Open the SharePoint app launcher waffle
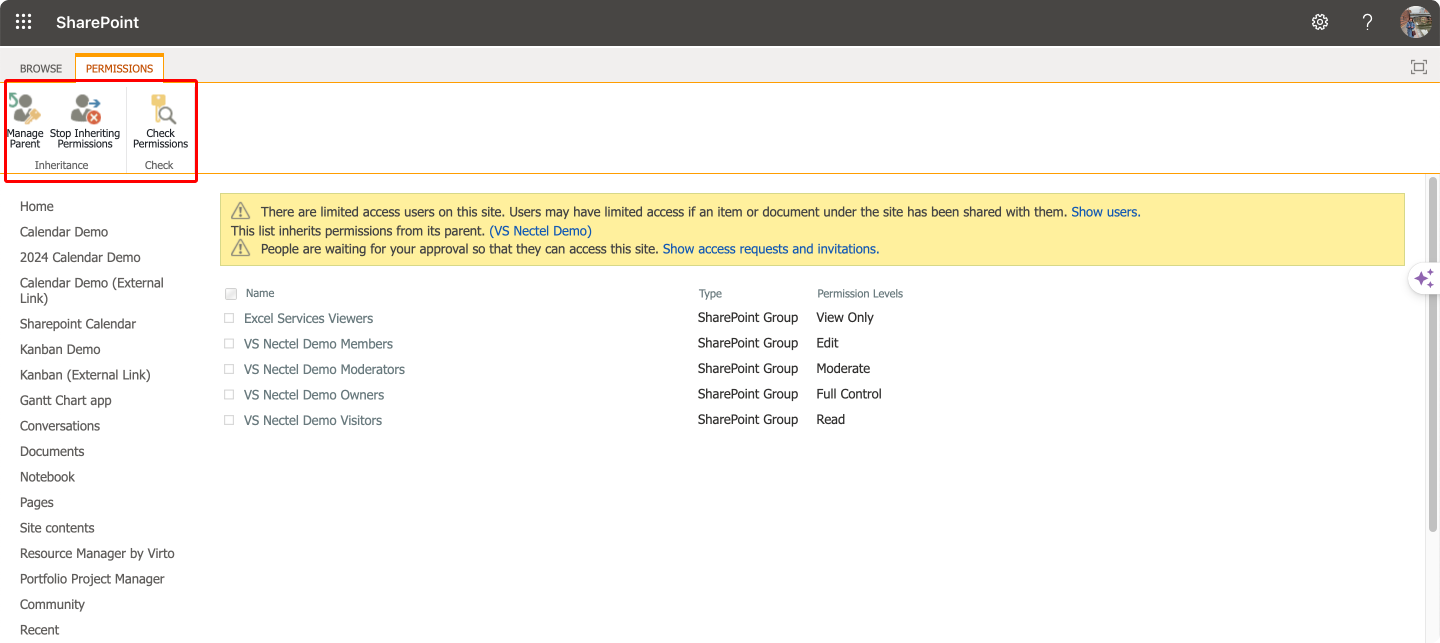 click(x=23, y=22)
